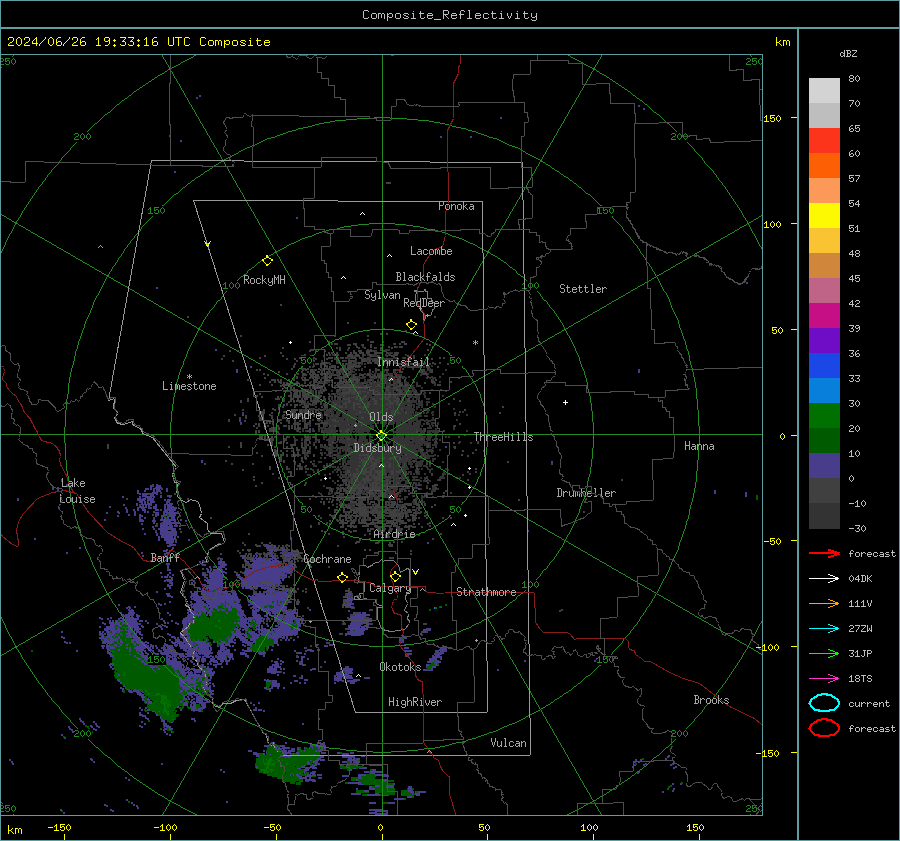This screenshot has width=900, height=841.
Task: Click the Cochrane town label
Action: pyautogui.click(x=327, y=559)
